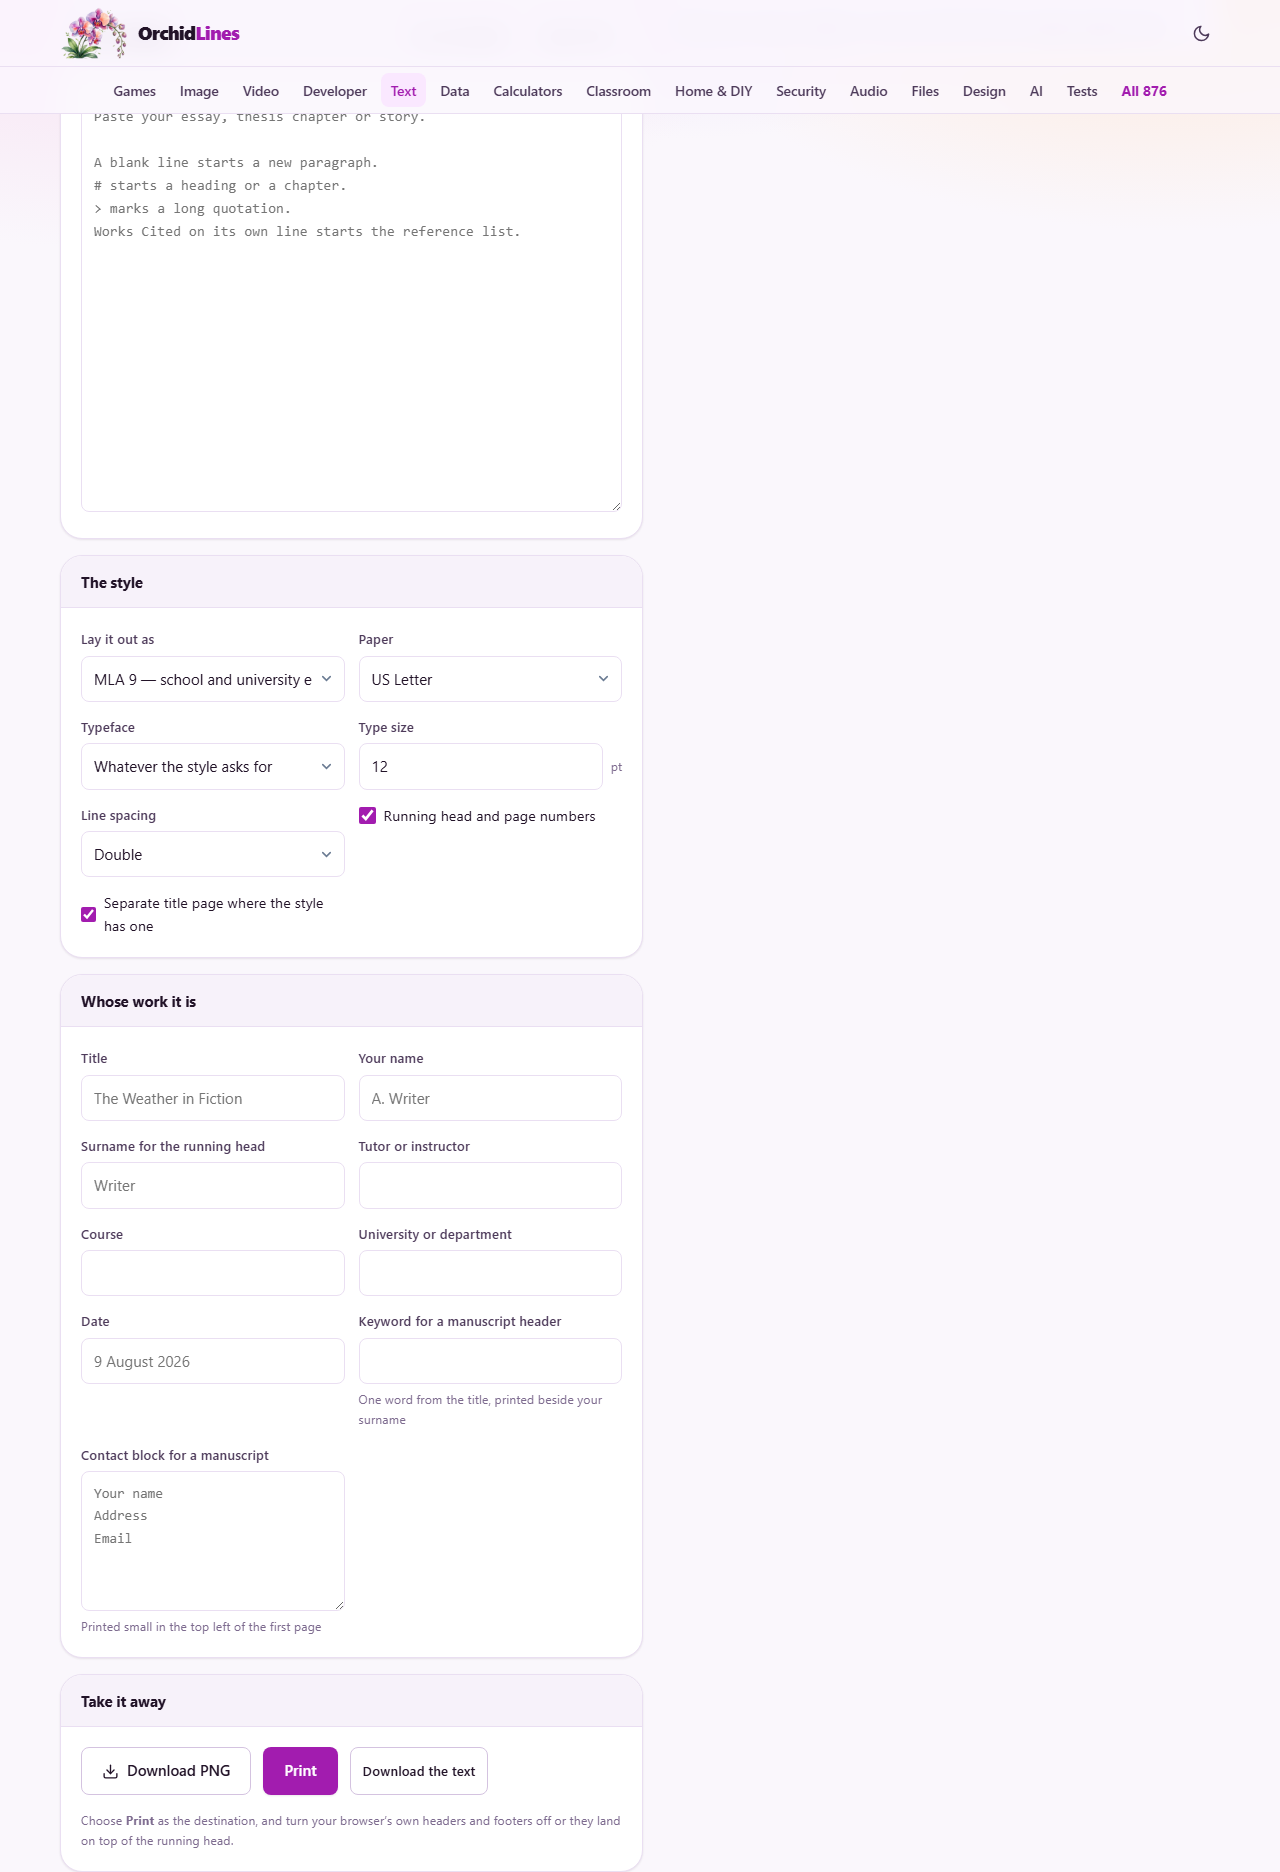The image size is (1280, 1872).
Task: Switch to the Image category
Action: (199, 91)
